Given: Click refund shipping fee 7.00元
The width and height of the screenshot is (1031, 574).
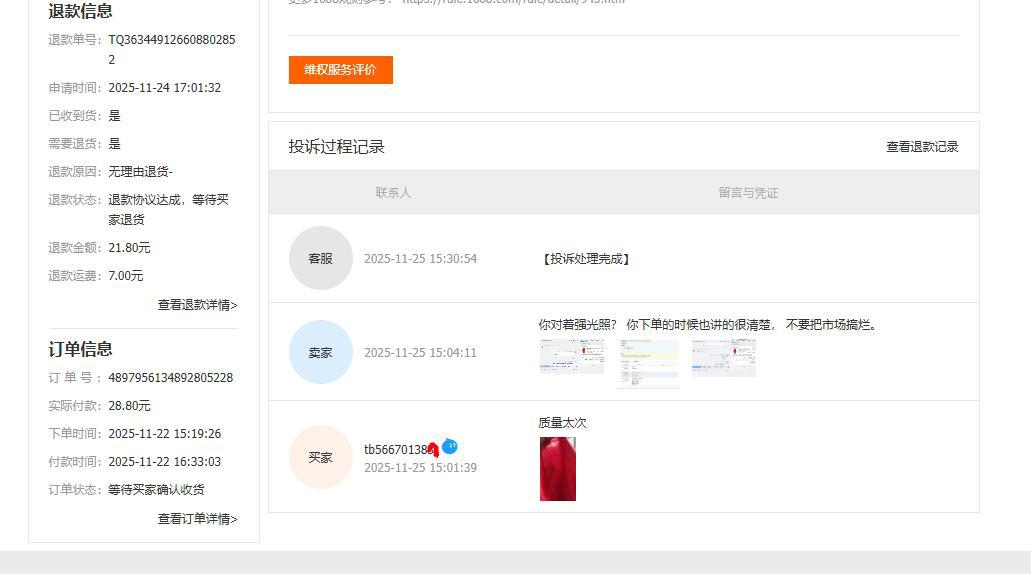Looking at the screenshot, I should pos(126,275).
